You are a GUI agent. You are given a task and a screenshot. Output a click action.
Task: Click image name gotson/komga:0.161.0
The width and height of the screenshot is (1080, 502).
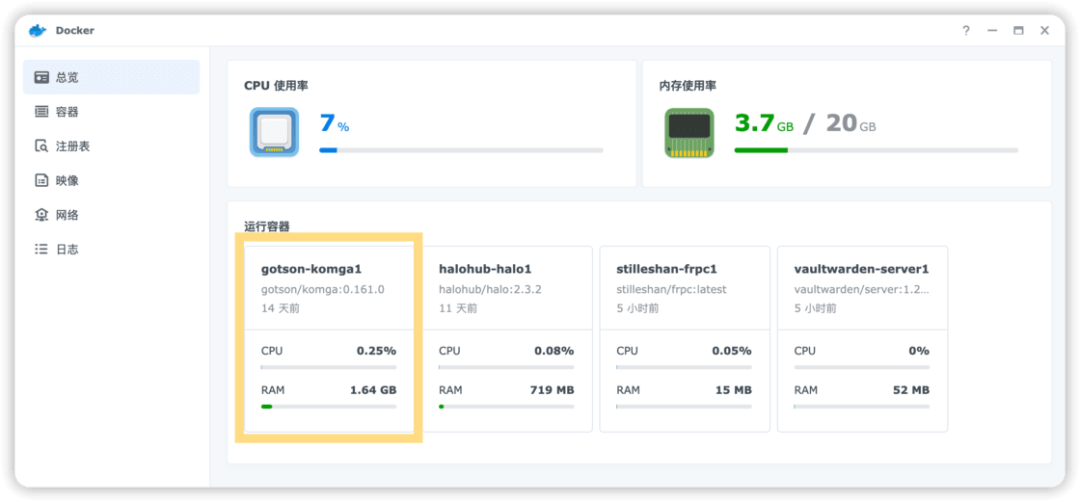322,289
